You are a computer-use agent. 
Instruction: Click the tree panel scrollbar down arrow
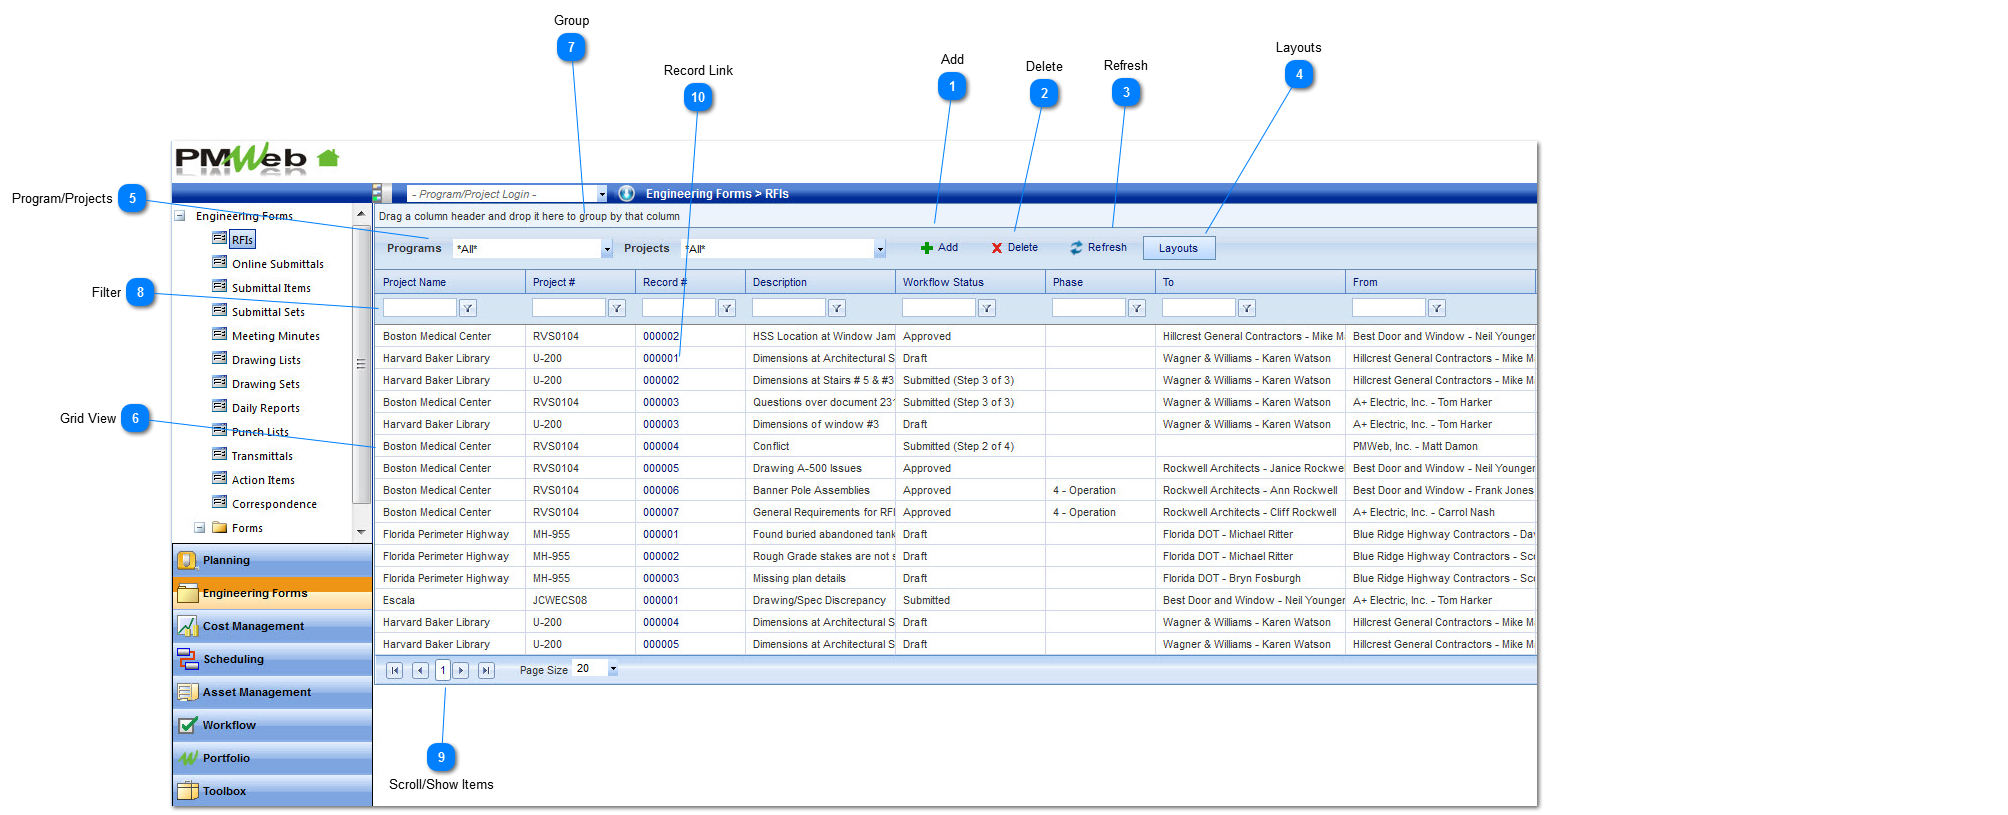tap(361, 532)
